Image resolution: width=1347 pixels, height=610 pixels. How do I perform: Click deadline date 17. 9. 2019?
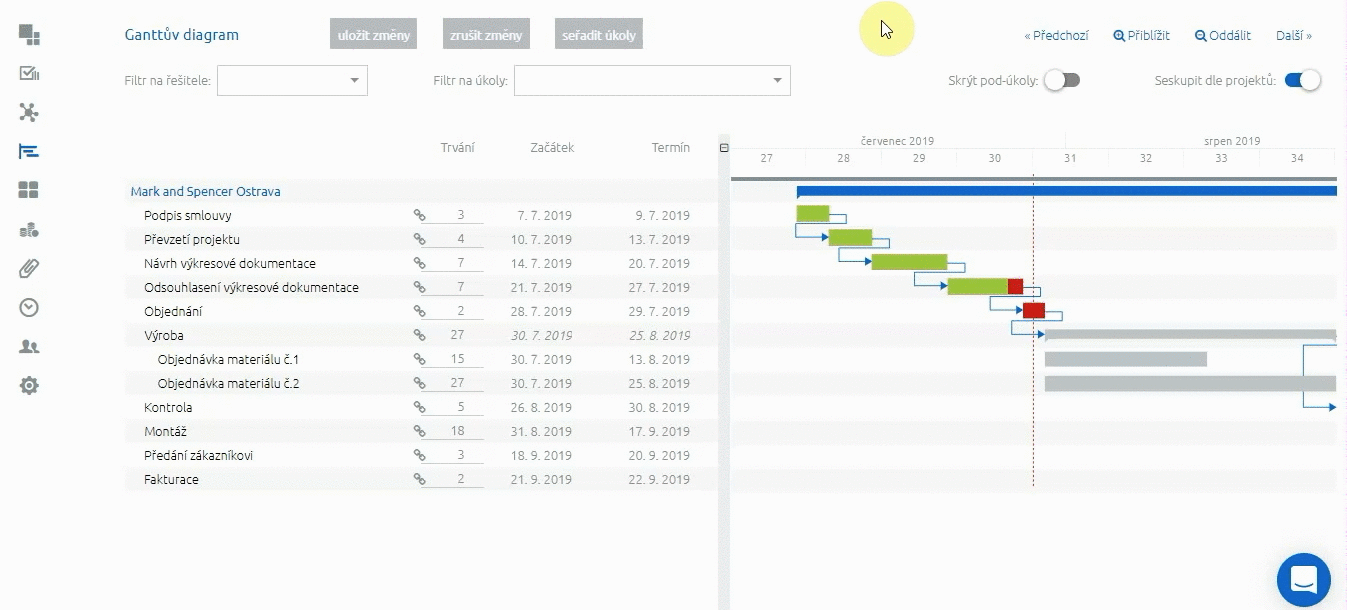coord(658,431)
